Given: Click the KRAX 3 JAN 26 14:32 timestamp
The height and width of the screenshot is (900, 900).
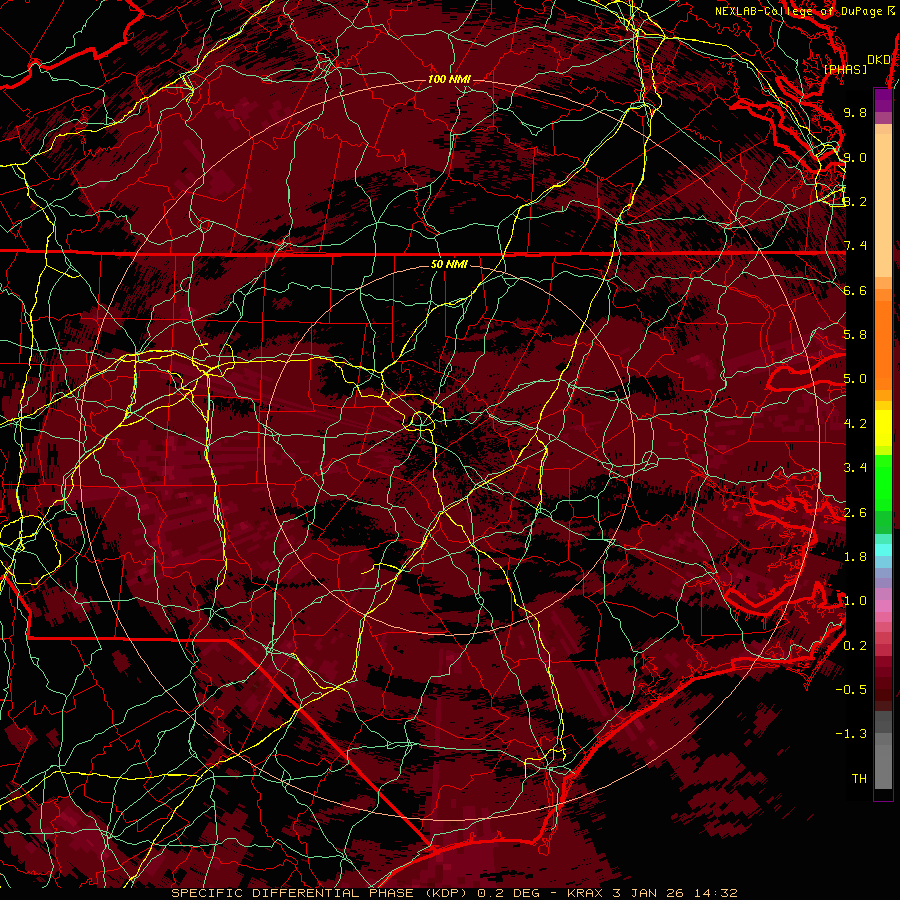Looking at the screenshot, I should (x=653, y=893).
